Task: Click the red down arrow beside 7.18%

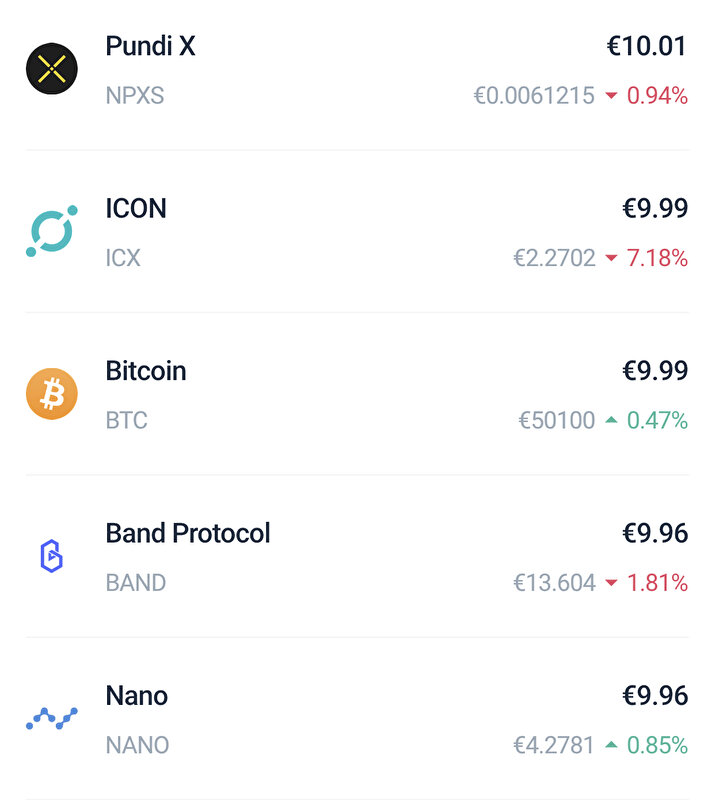Action: pos(611,258)
